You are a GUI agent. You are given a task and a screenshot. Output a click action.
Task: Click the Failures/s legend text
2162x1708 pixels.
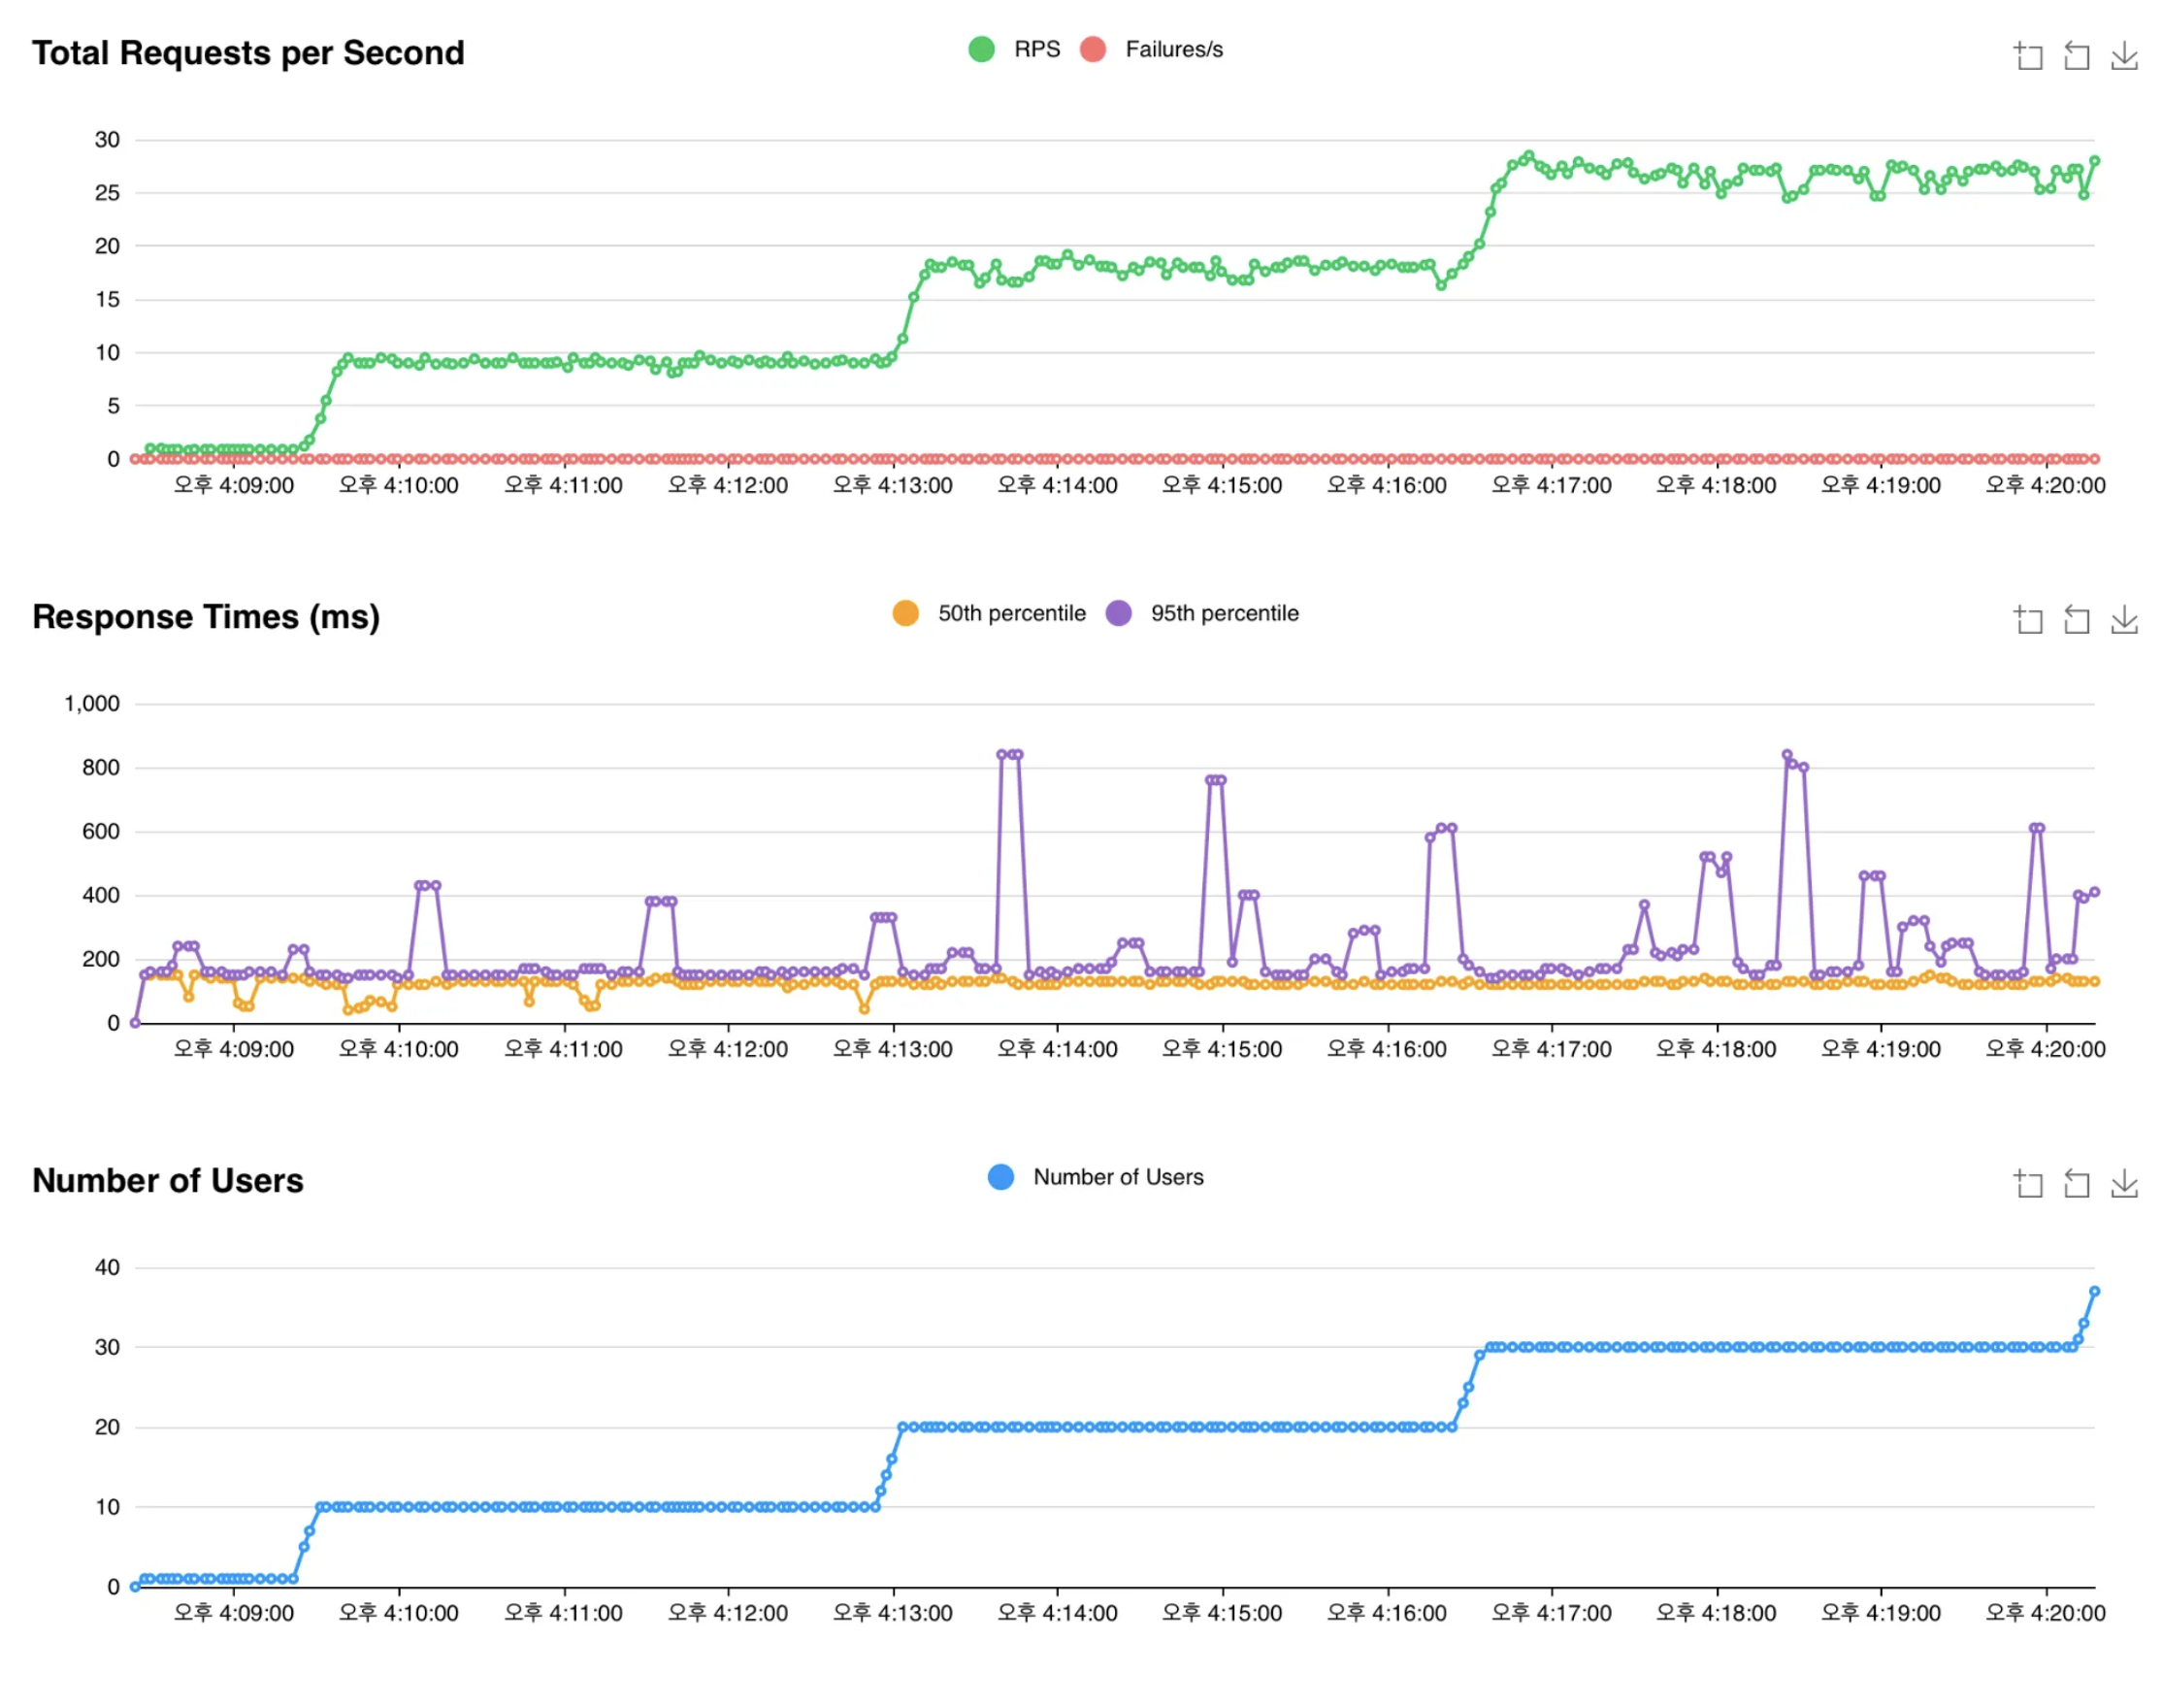1174,49
